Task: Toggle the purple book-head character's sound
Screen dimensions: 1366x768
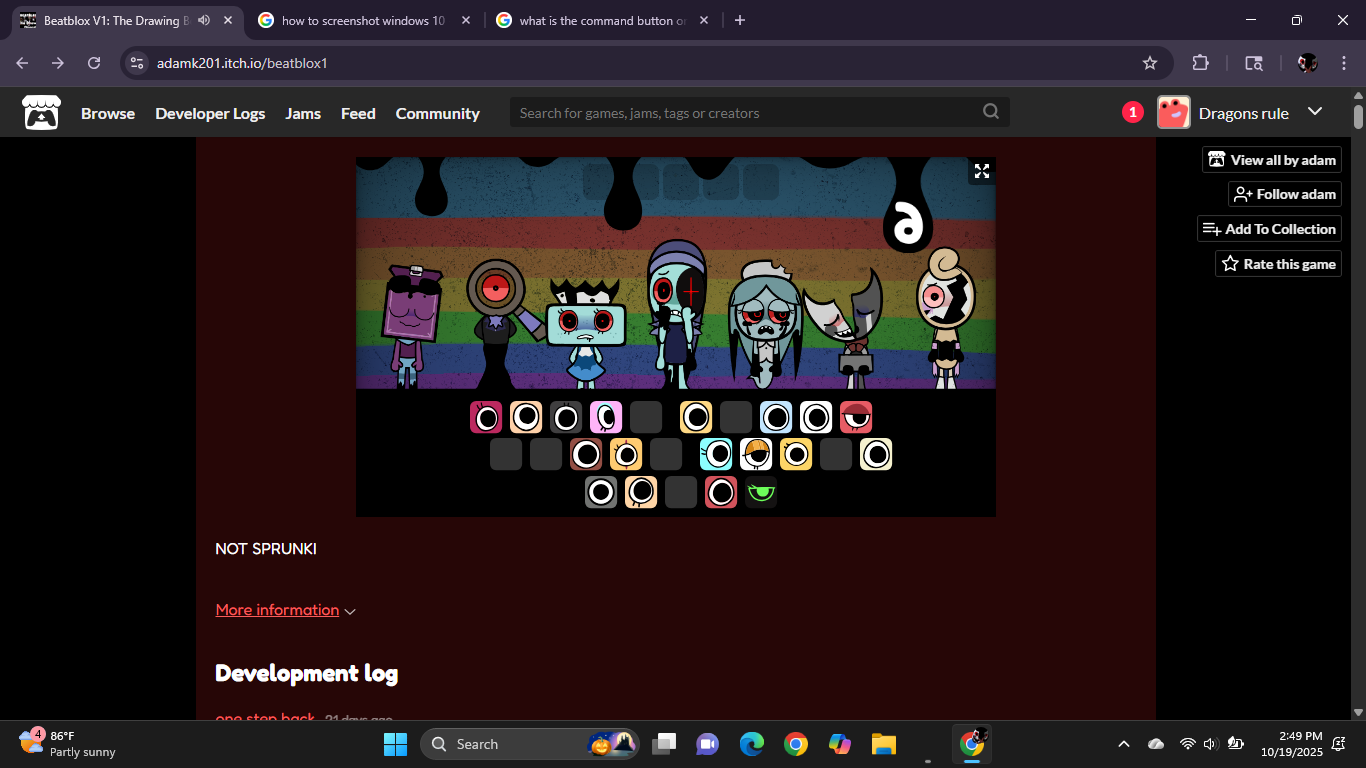Action: (409, 327)
